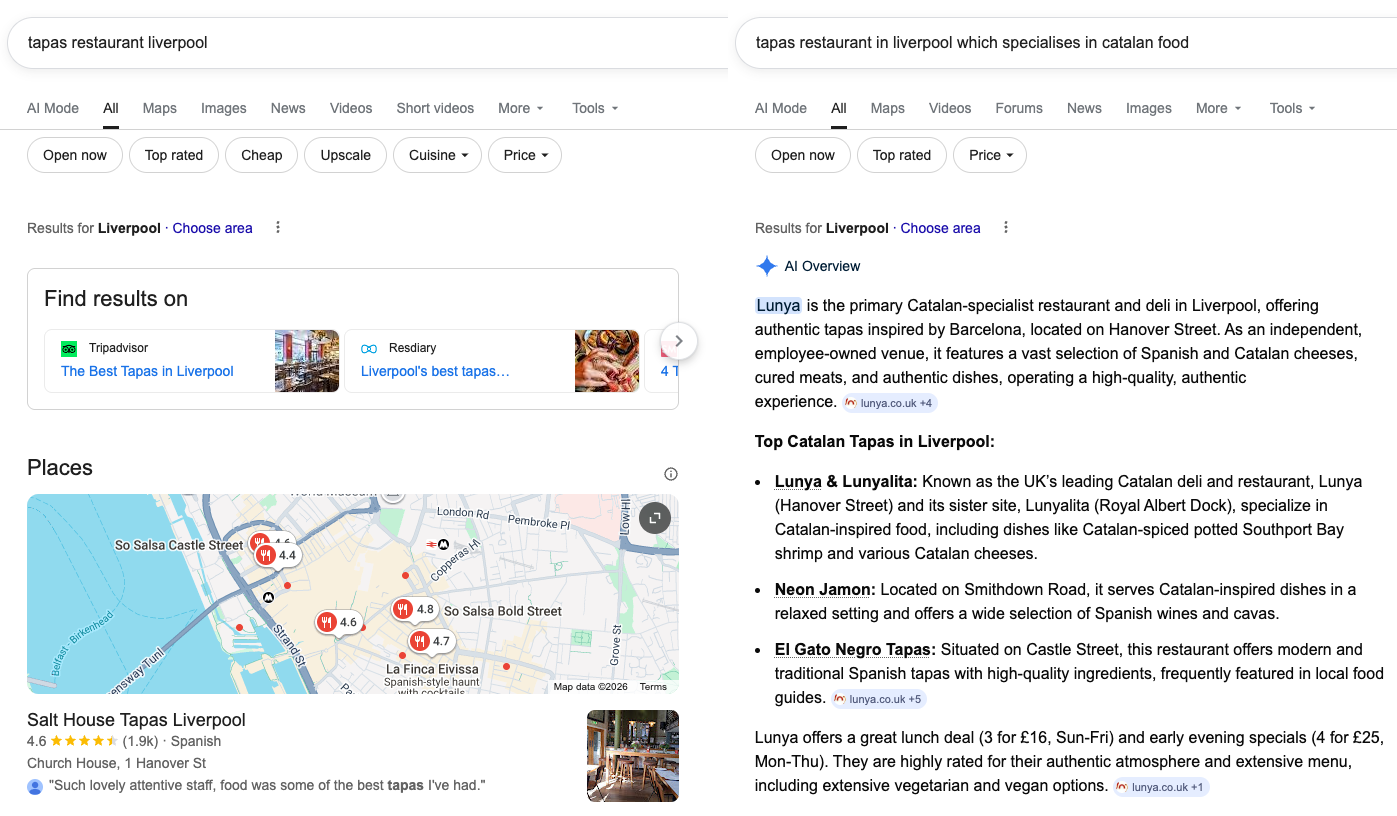Click the 4.8 rated map pin
This screenshot has width=1397, height=816.
tap(415, 608)
